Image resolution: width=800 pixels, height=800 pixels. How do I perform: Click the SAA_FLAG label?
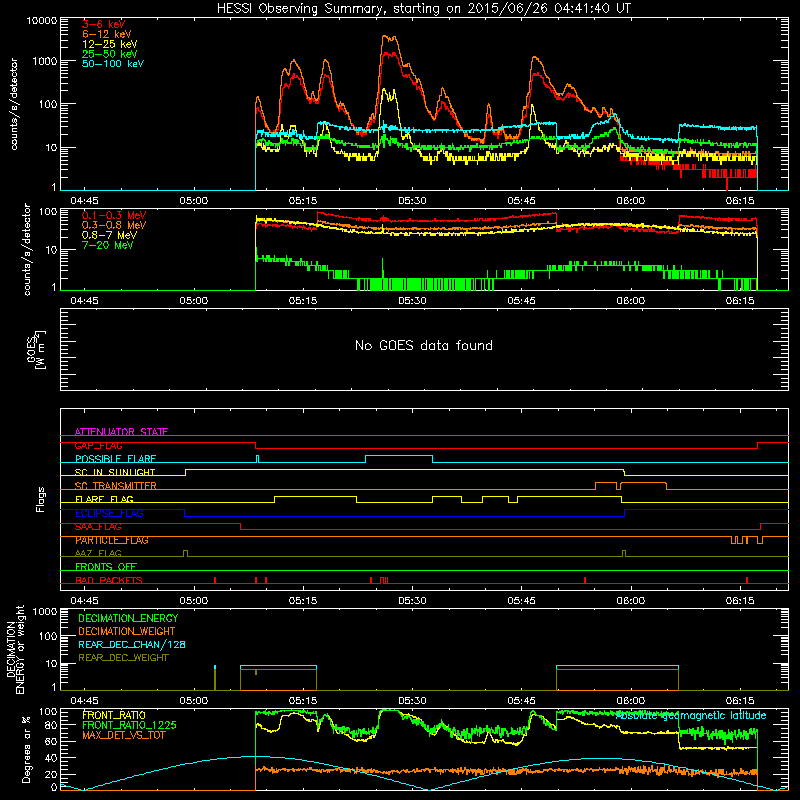[x=98, y=527]
